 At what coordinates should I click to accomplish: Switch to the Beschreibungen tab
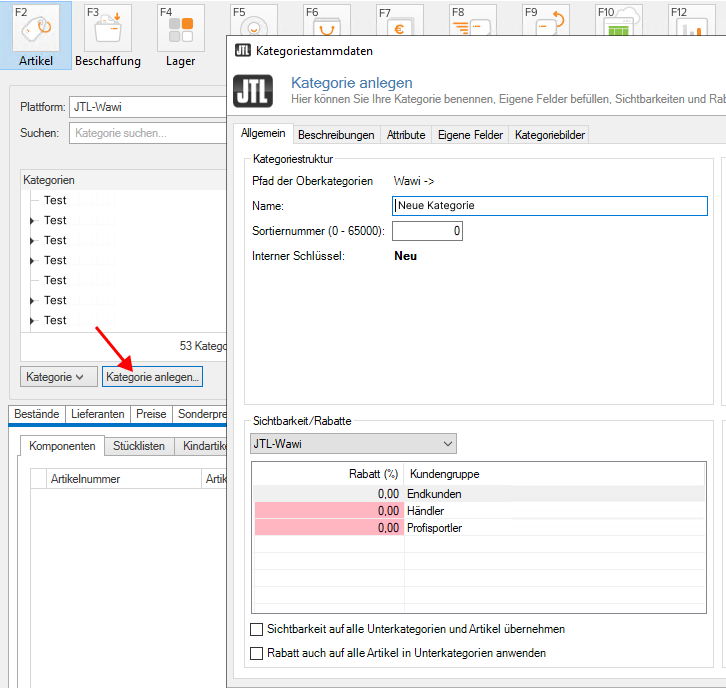click(336, 135)
